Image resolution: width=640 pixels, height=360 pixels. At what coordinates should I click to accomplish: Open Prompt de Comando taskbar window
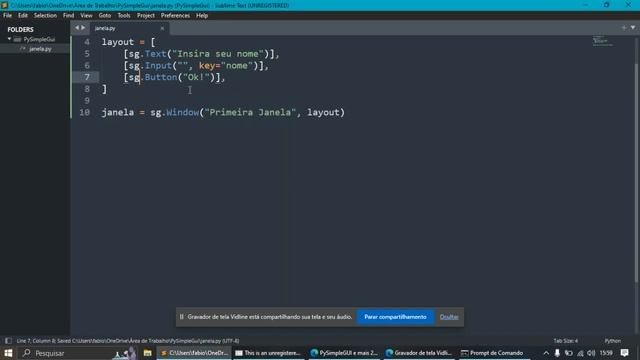(x=493, y=353)
